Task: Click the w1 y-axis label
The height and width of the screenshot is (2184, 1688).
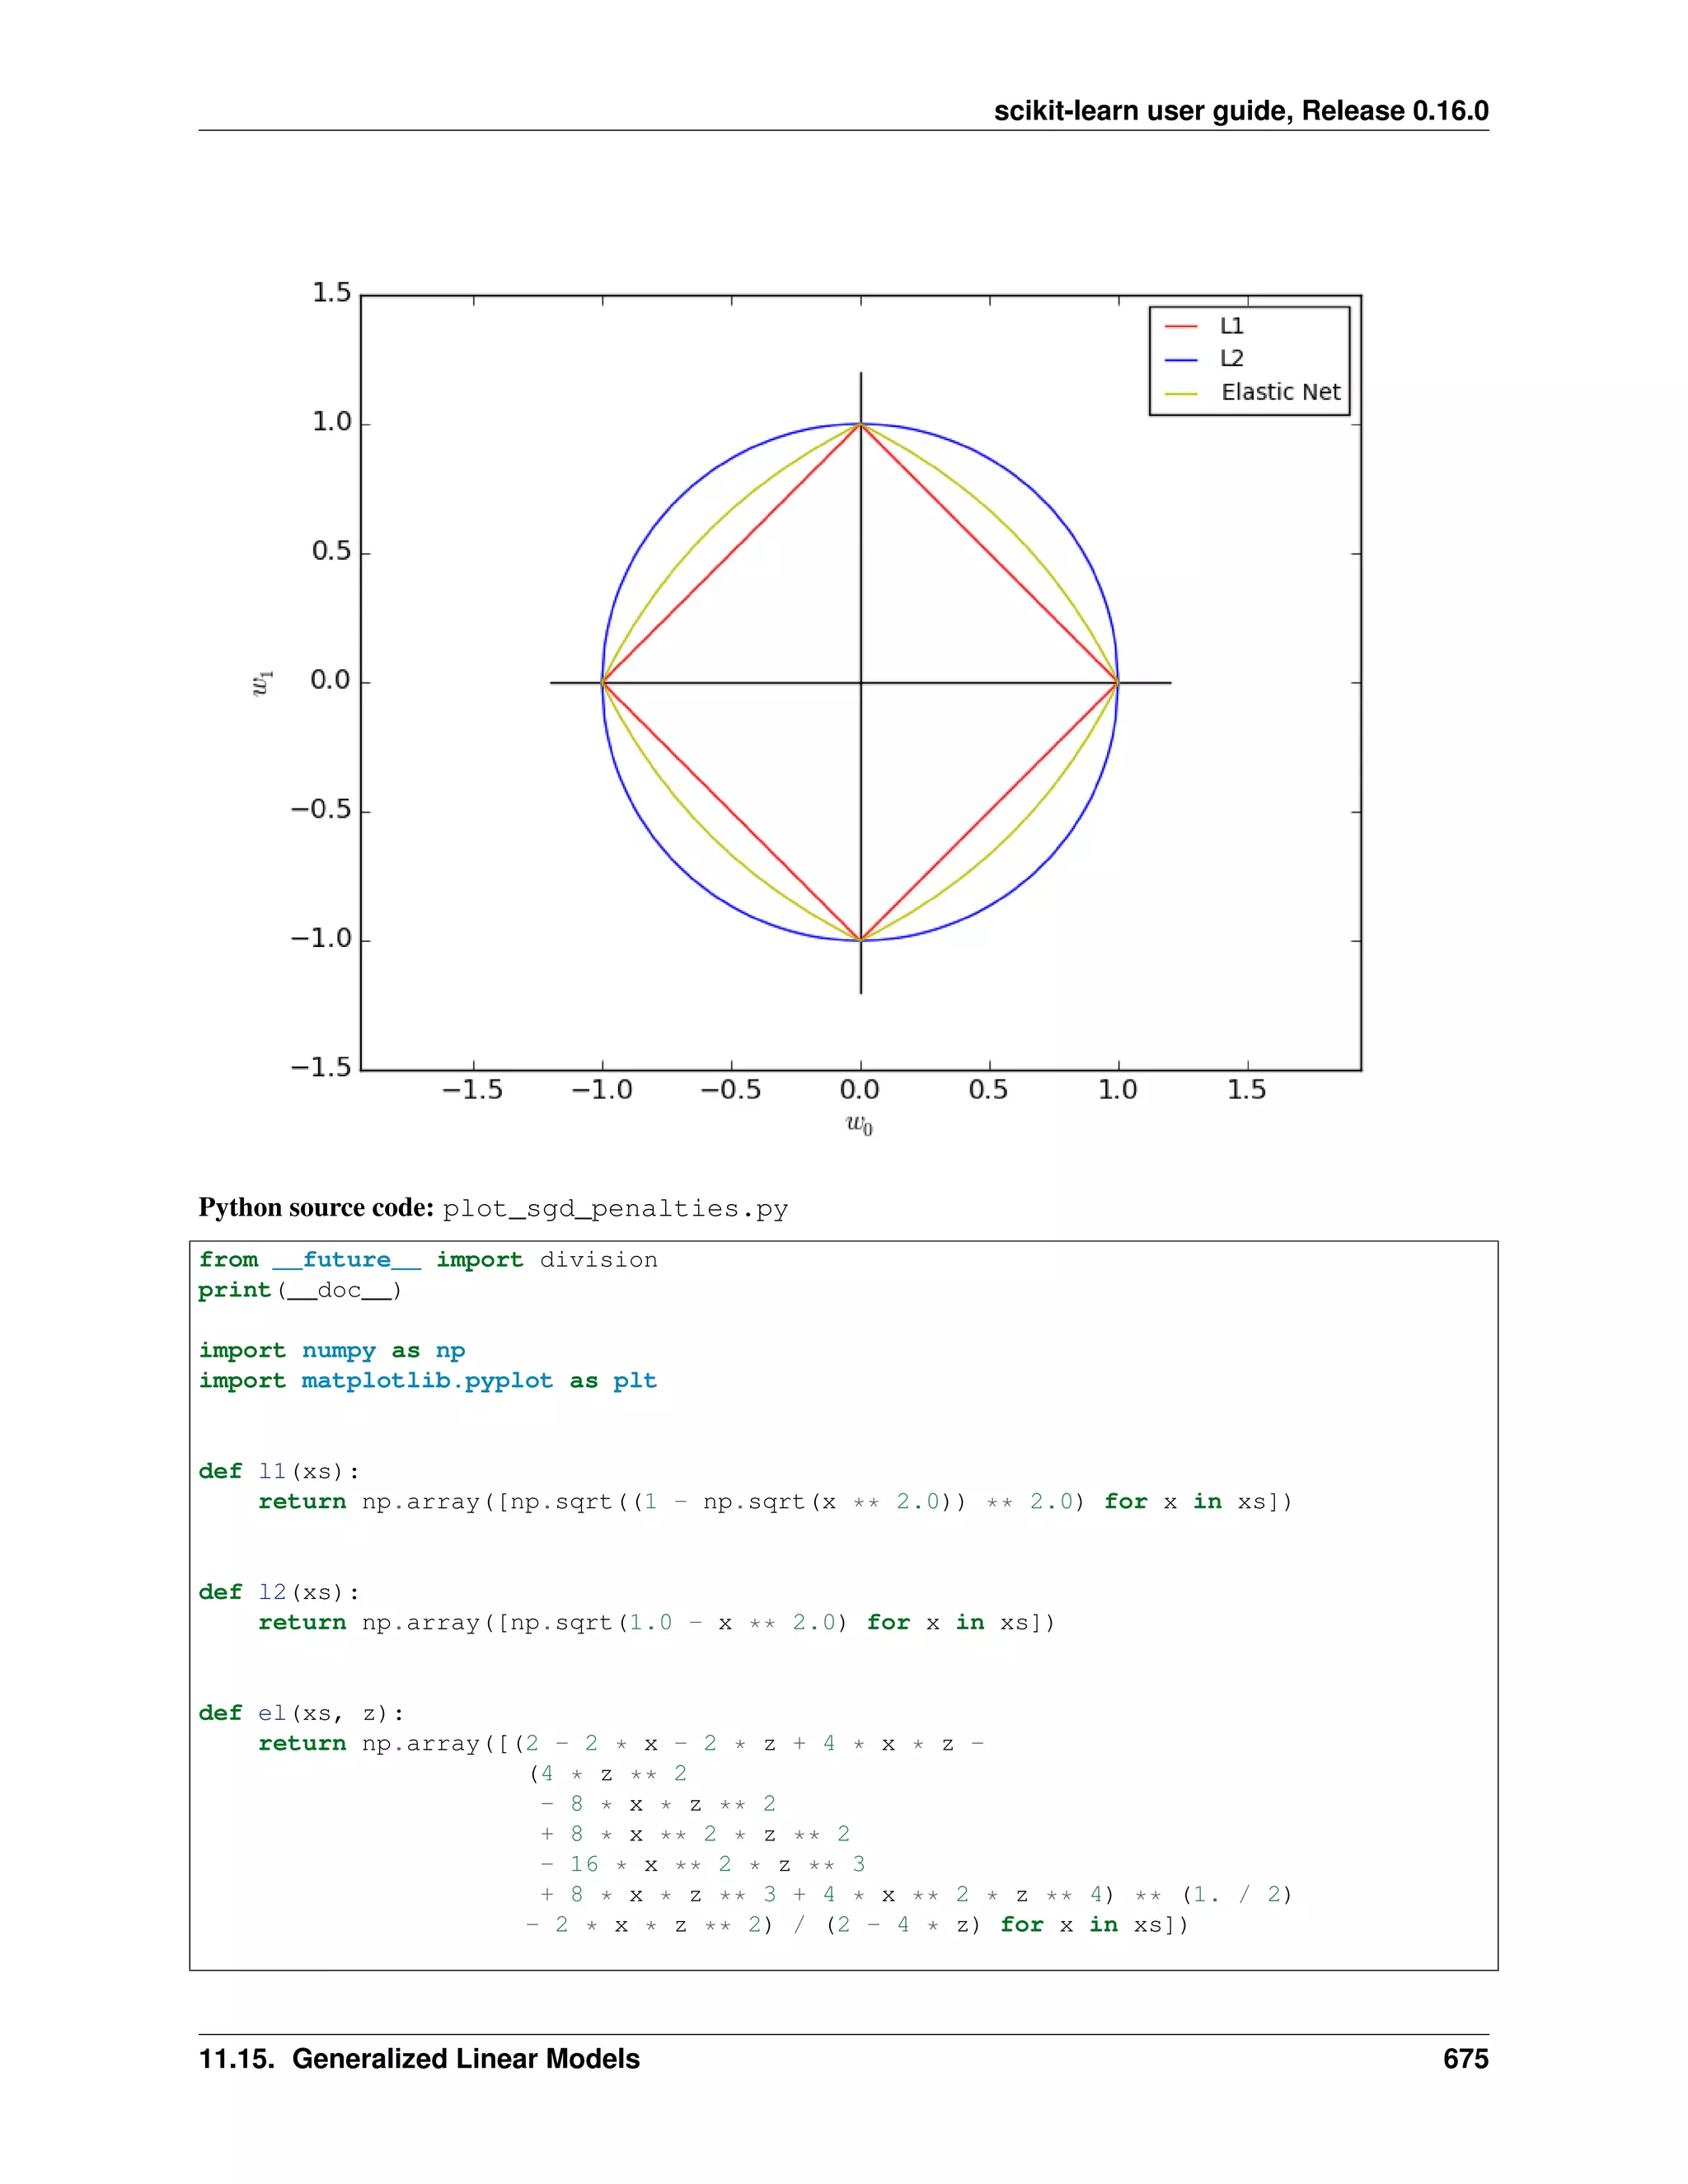Action: point(261,683)
